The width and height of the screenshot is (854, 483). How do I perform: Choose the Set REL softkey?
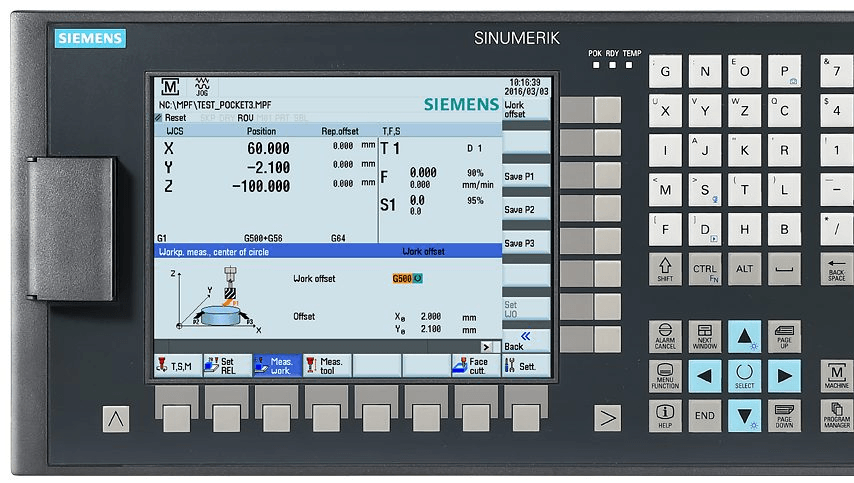pos(228,365)
